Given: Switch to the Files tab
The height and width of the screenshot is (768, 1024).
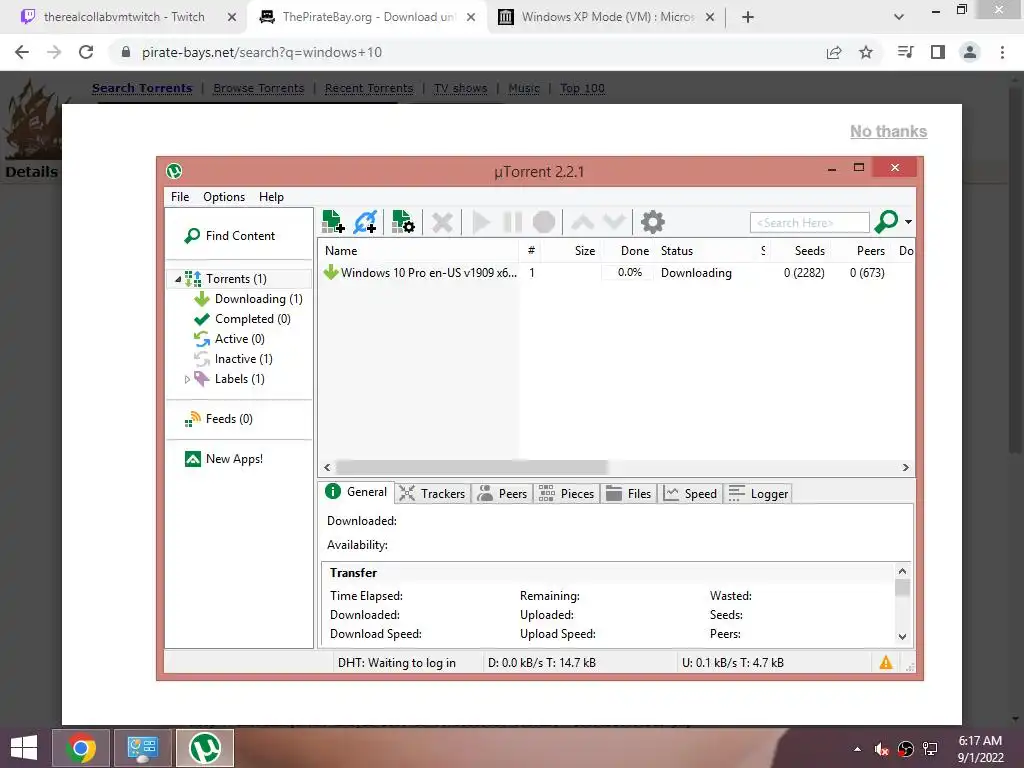Looking at the screenshot, I should [x=629, y=494].
